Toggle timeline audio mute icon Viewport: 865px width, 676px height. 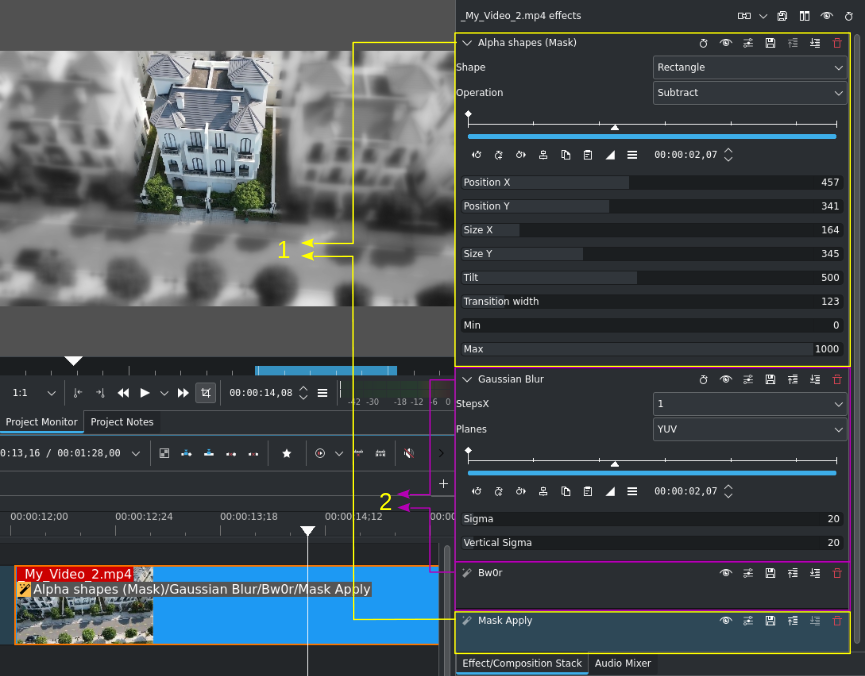[x=408, y=453]
